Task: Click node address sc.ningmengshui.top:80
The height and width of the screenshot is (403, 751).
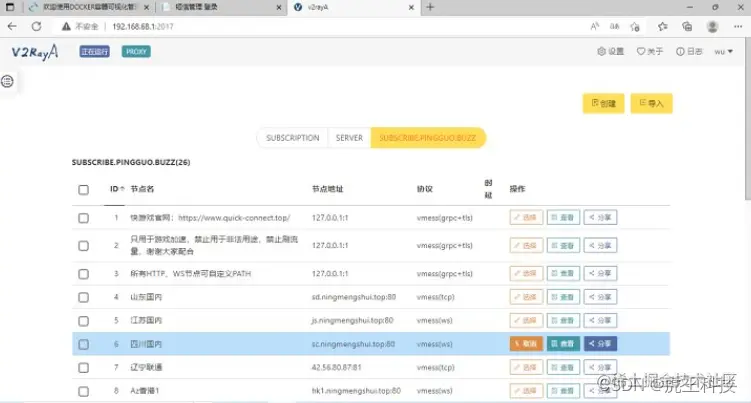Action: [353, 344]
